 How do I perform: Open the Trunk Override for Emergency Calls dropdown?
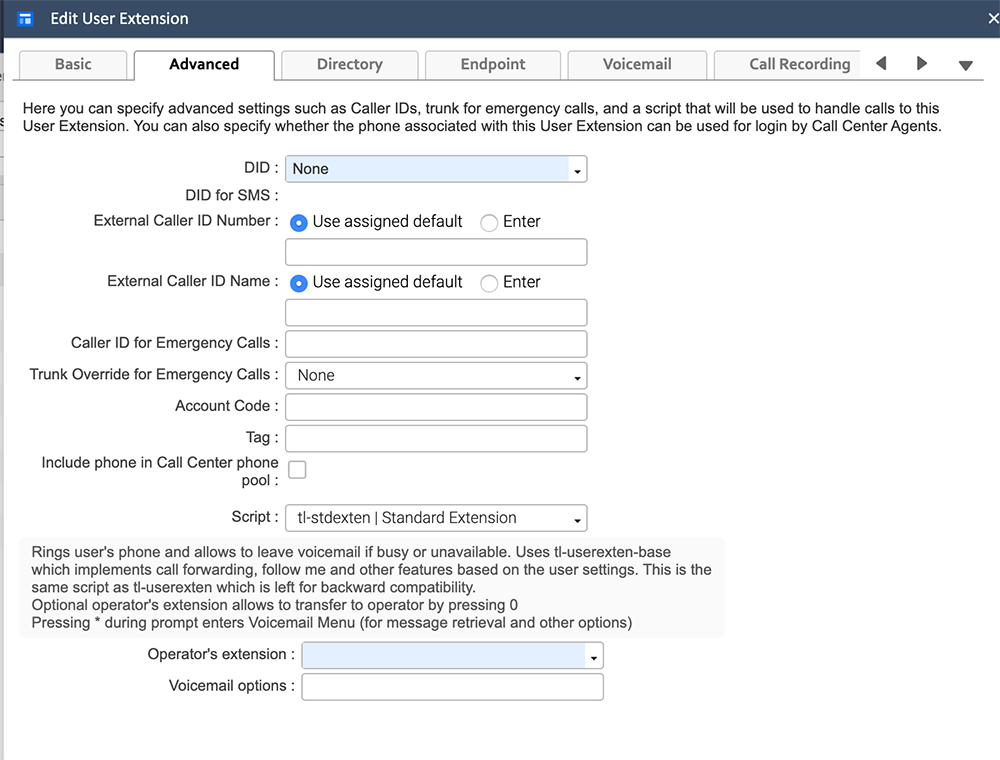coord(577,375)
